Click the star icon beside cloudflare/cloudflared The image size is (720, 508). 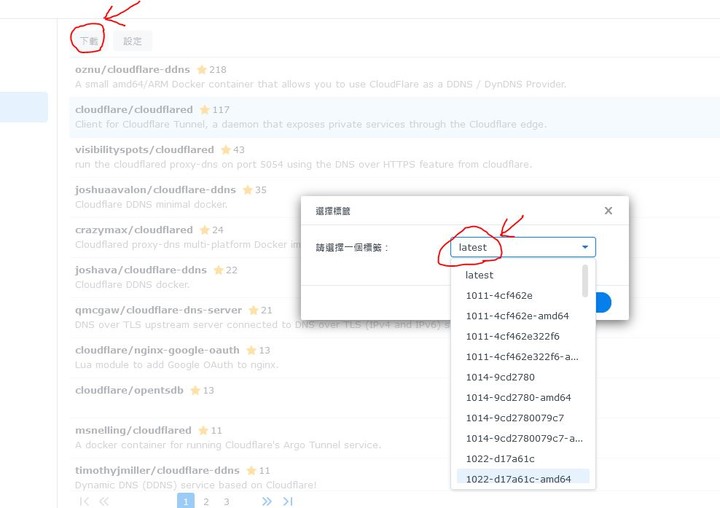205,109
